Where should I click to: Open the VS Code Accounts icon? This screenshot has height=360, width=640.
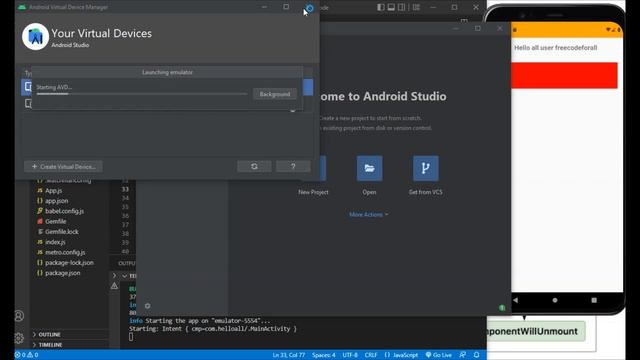click(x=19, y=316)
